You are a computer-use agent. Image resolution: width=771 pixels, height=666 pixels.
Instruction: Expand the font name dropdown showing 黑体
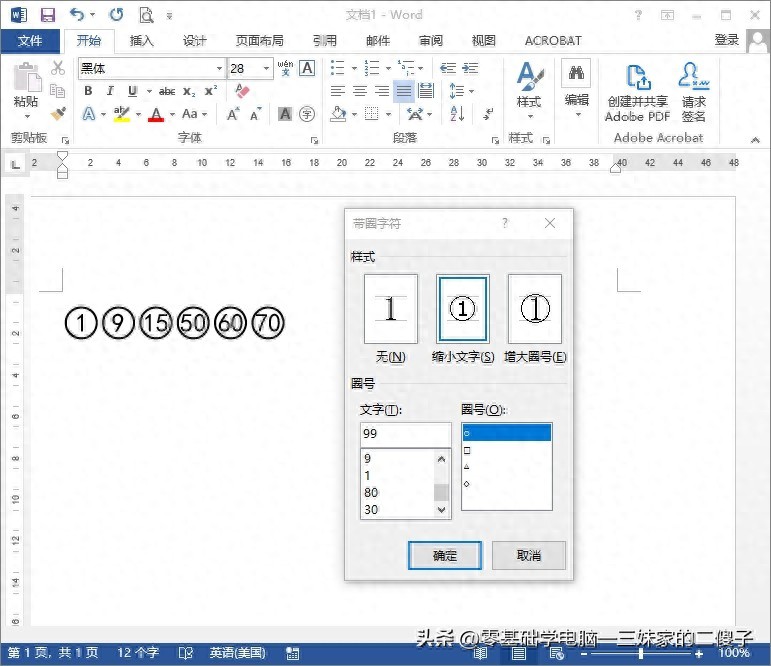click(219, 68)
